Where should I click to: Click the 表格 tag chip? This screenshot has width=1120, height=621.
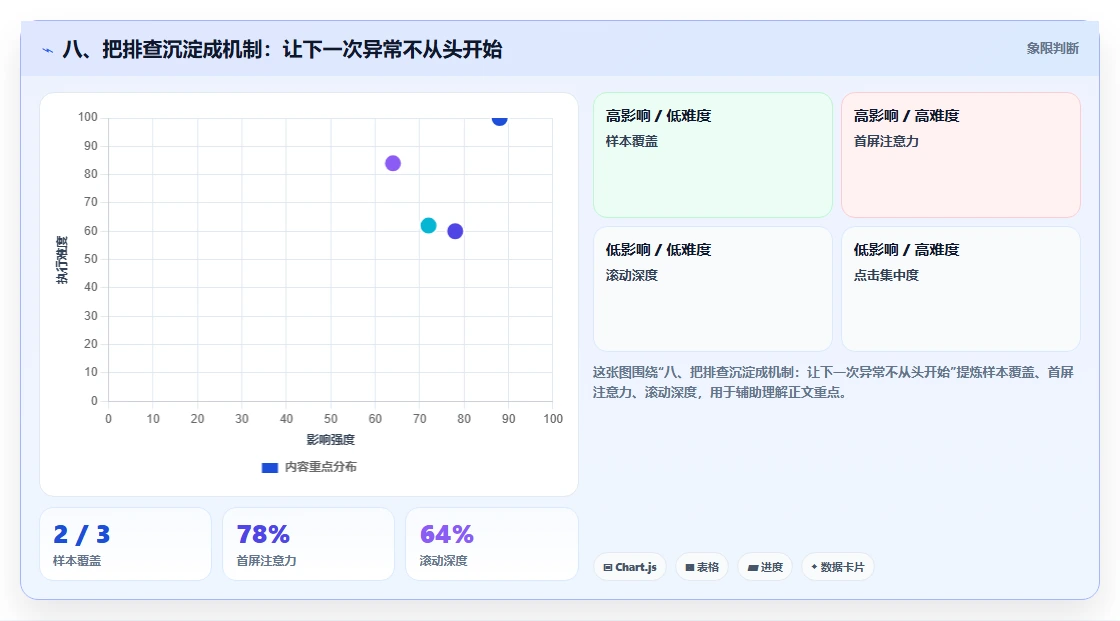click(x=702, y=567)
